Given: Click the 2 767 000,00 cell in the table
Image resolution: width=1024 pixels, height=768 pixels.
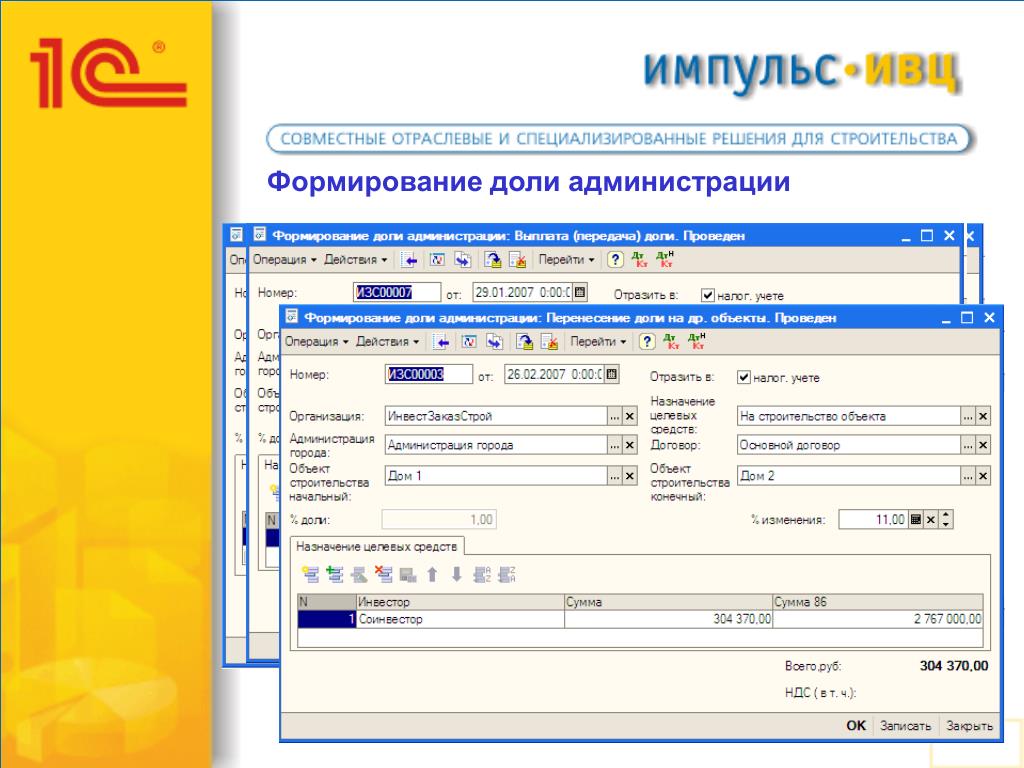Looking at the screenshot, I should [878, 619].
